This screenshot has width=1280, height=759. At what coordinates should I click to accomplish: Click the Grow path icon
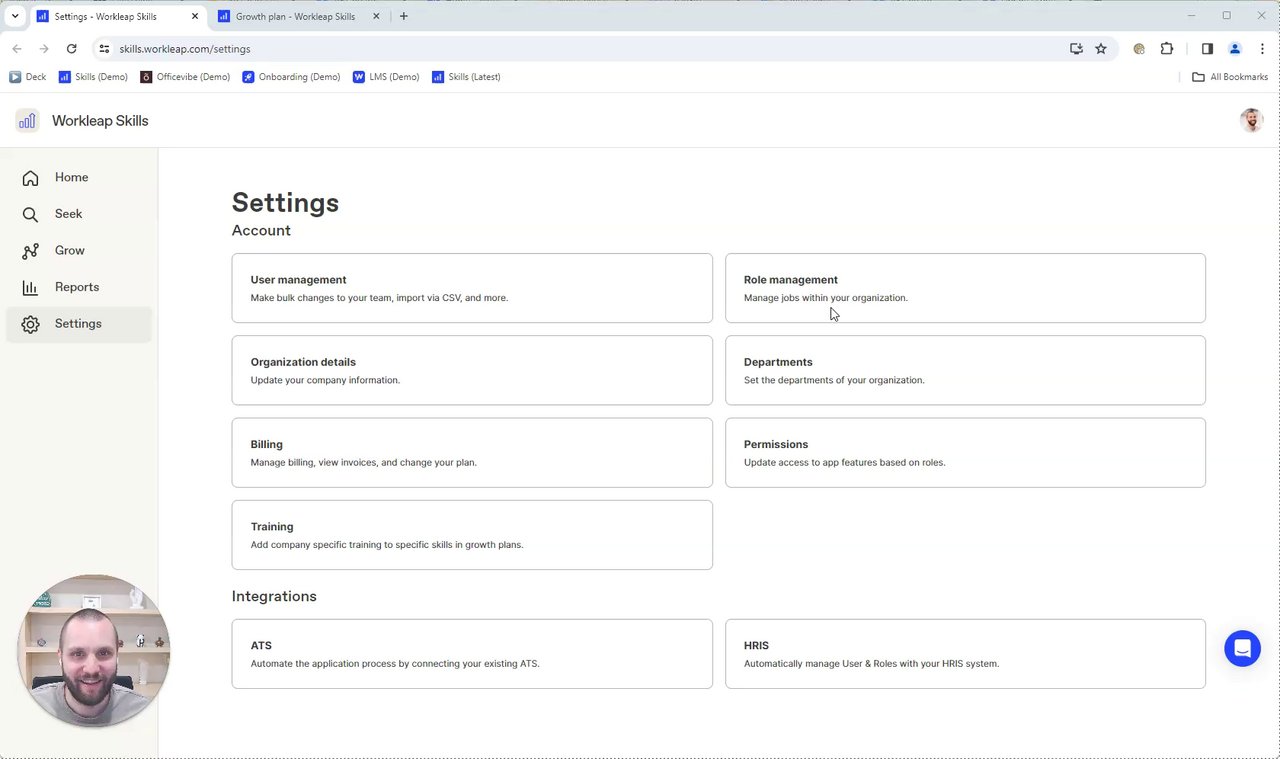coord(31,251)
